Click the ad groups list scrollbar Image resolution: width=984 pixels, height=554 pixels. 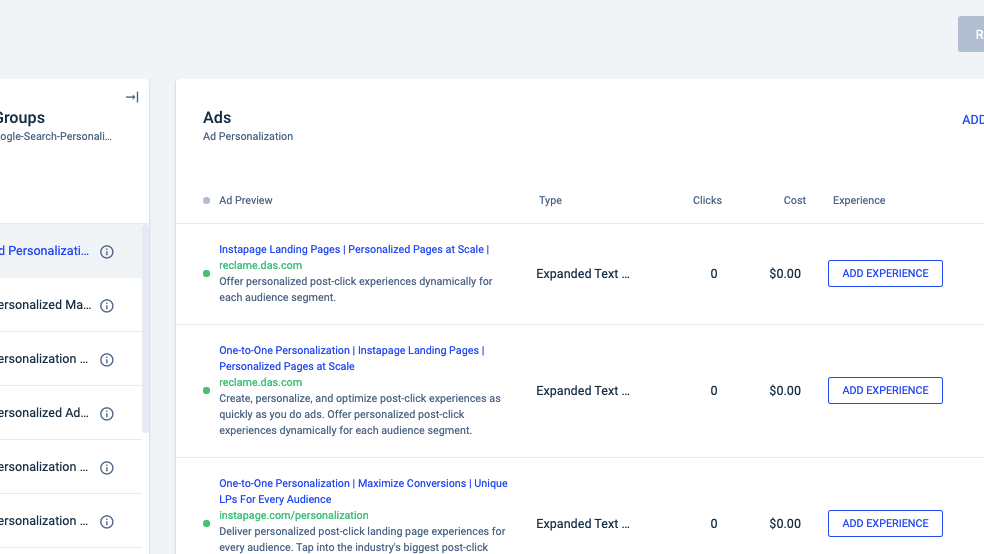pos(145,330)
